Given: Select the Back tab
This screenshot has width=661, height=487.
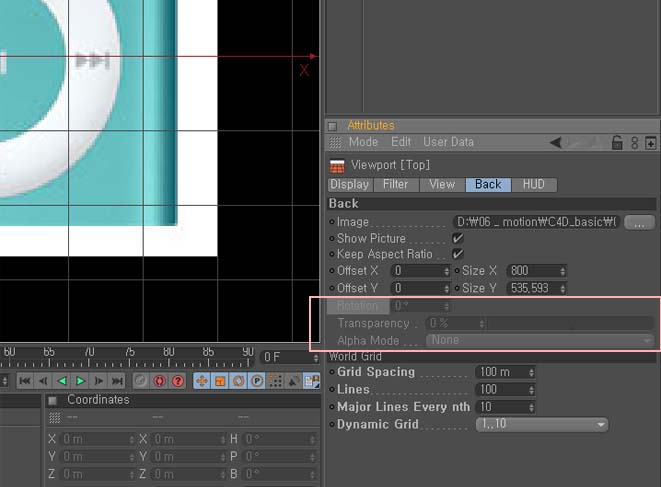Looking at the screenshot, I should pos(488,185).
